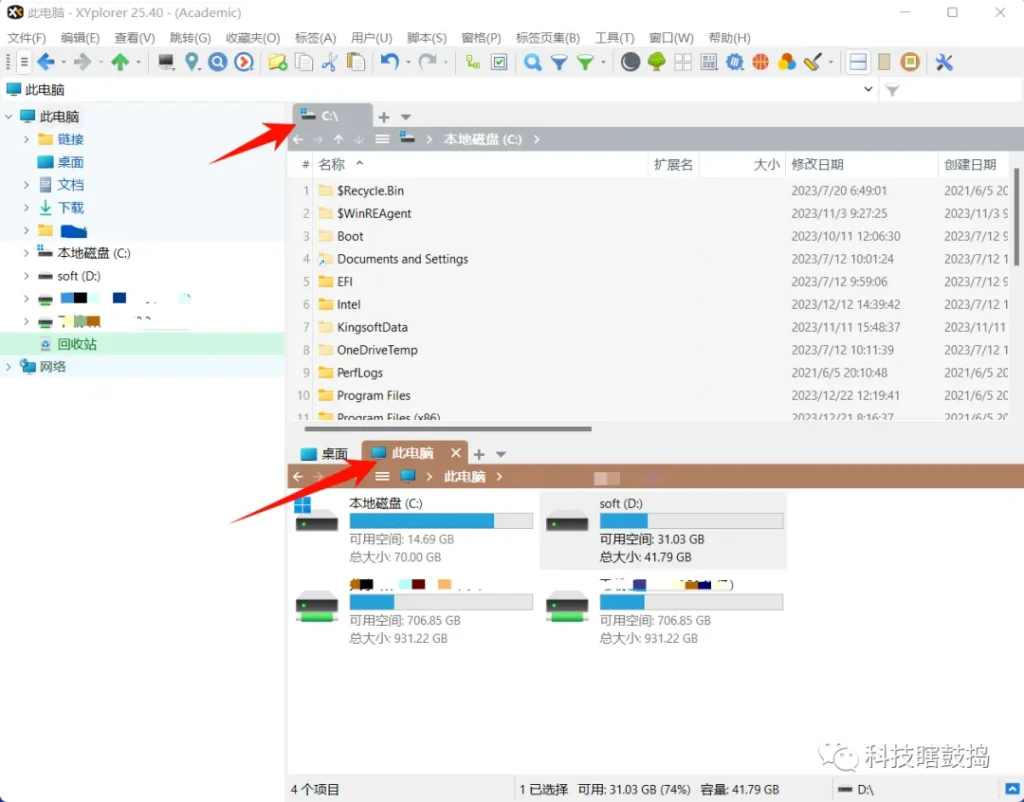Click the hotlist location pin icon
Screen dimensions: 1024x802
(191, 62)
